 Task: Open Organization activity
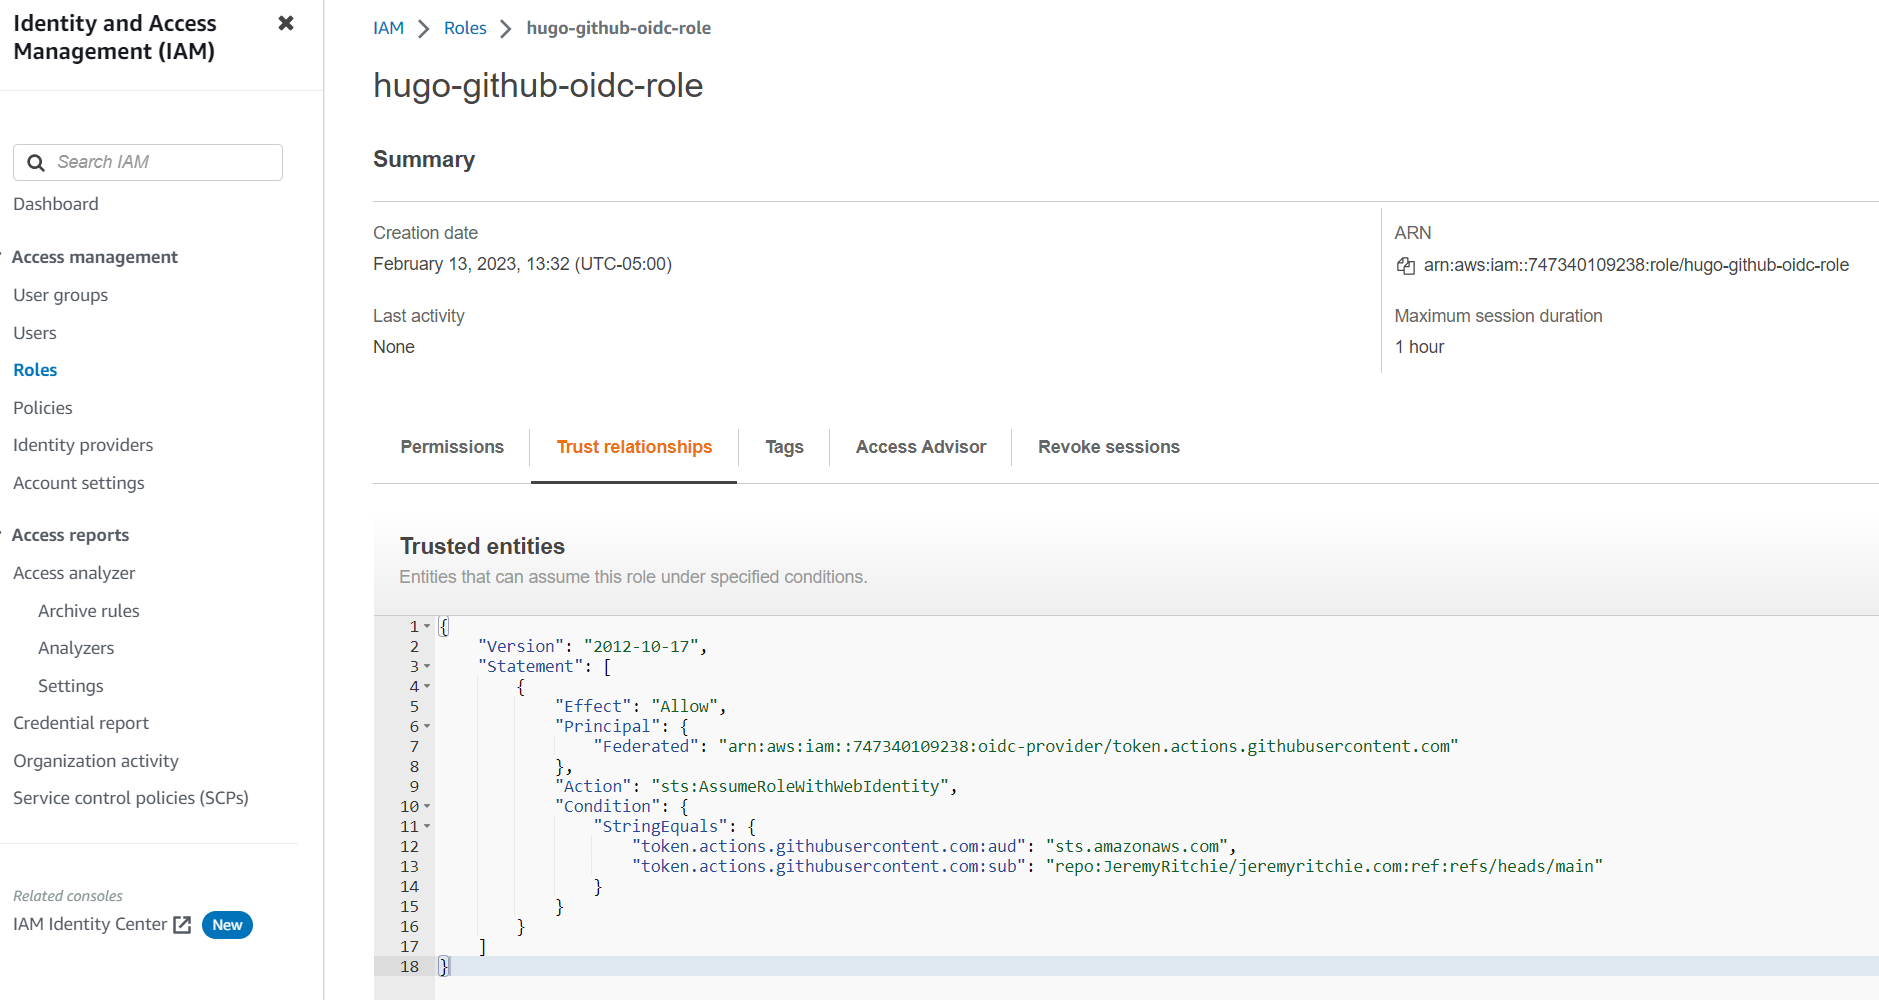coord(96,761)
